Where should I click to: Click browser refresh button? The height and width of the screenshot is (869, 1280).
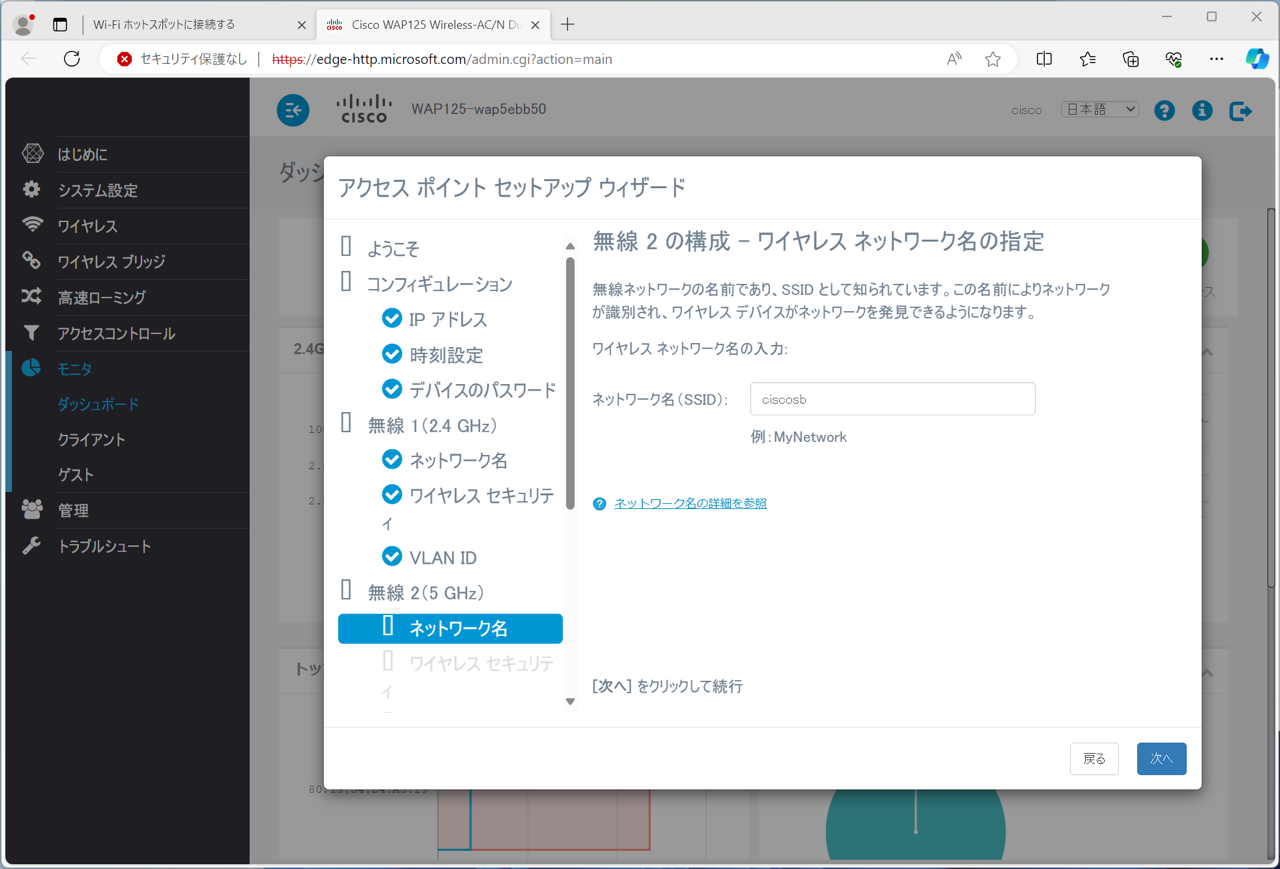pos(72,59)
